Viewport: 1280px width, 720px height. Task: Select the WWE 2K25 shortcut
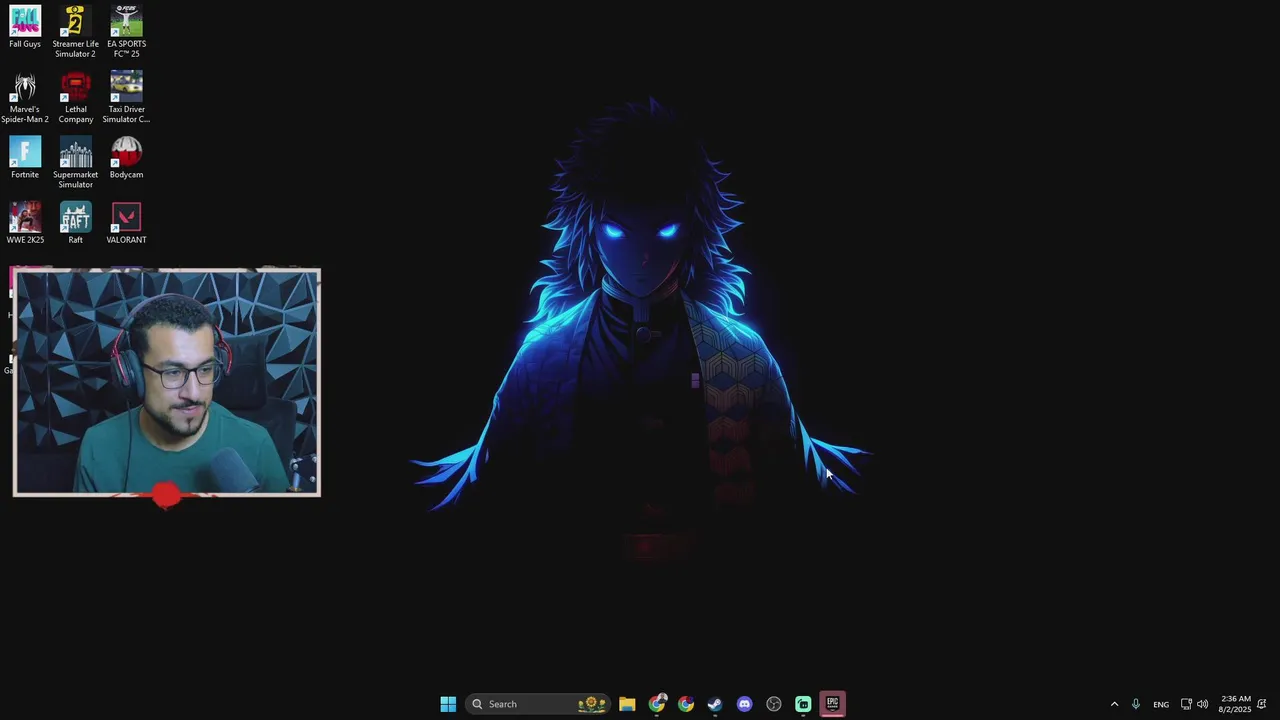25,223
